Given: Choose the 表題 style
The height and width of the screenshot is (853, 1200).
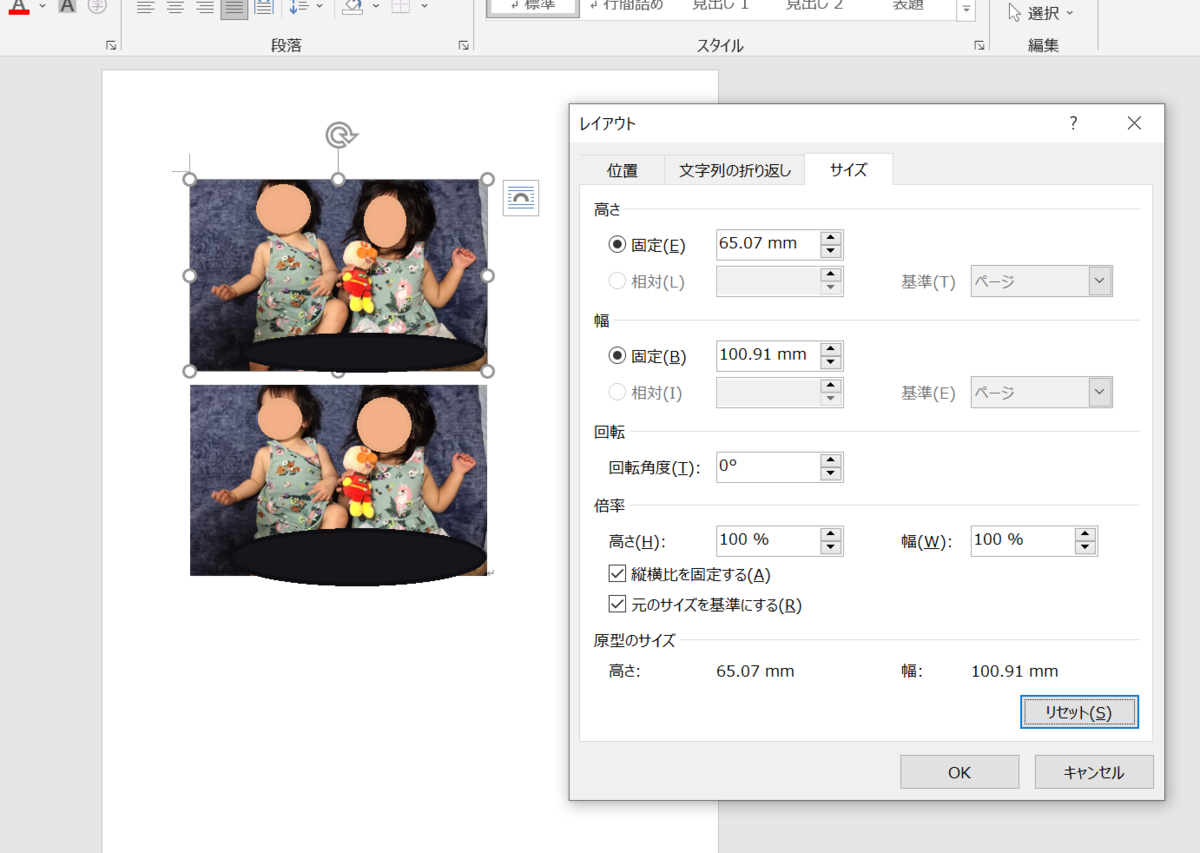Looking at the screenshot, I should point(908,6).
